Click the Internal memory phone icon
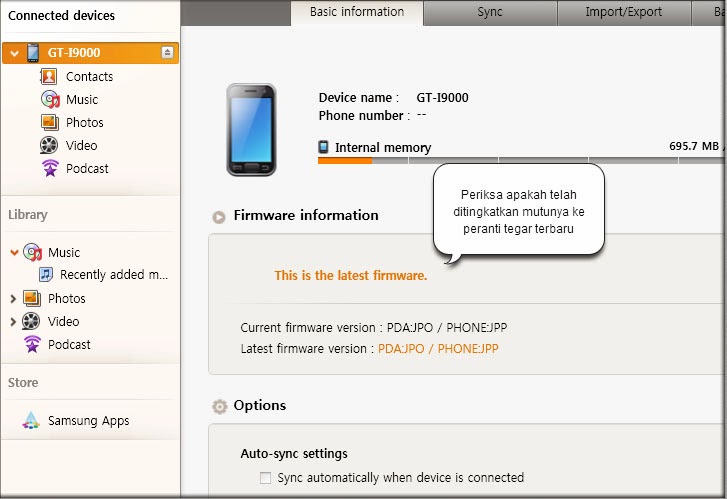The height and width of the screenshot is (499, 727). [x=323, y=147]
